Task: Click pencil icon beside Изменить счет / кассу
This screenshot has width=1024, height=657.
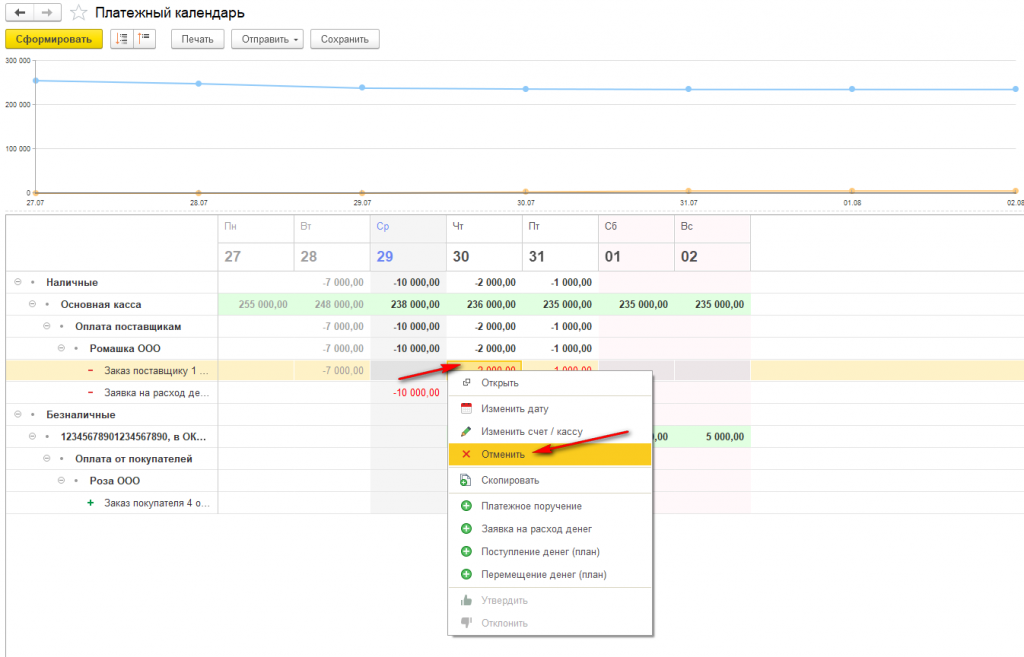Action: [x=466, y=431]
